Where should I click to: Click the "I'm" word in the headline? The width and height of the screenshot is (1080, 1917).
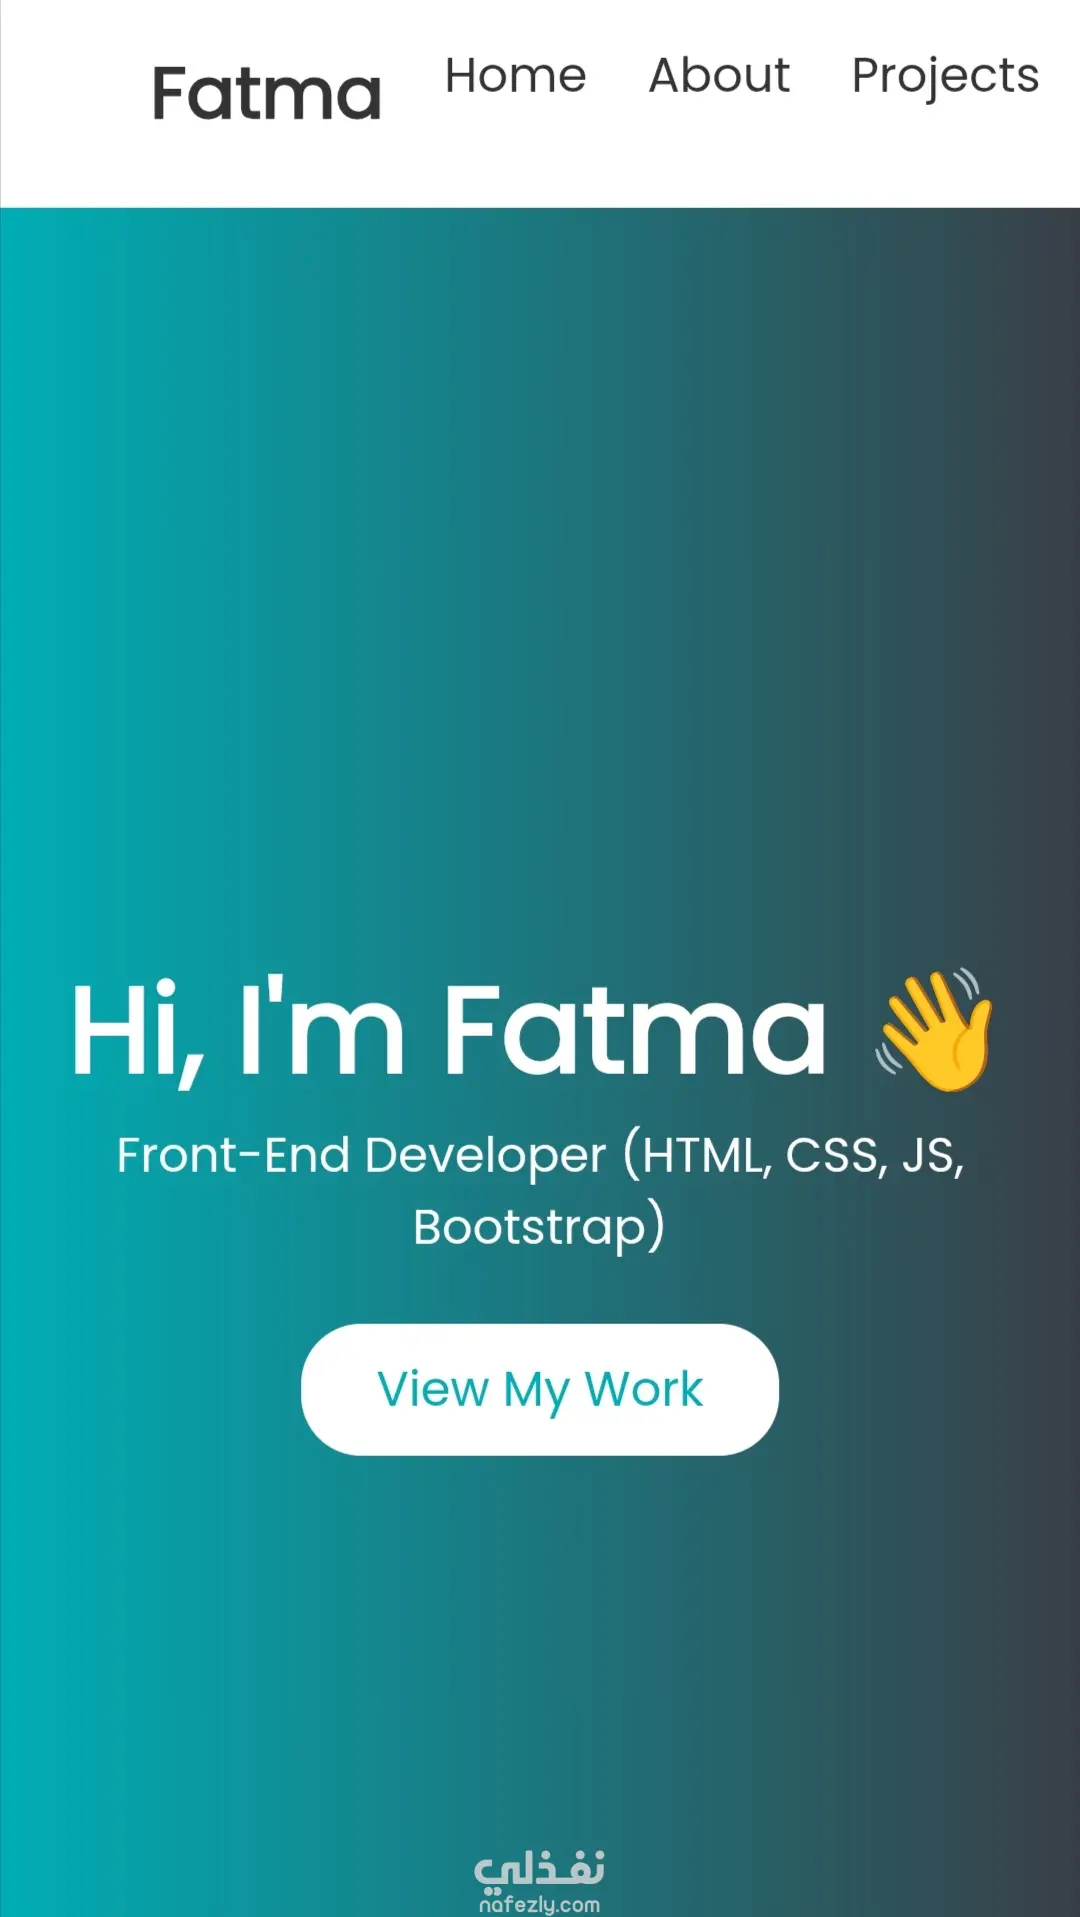[322, 1028]
